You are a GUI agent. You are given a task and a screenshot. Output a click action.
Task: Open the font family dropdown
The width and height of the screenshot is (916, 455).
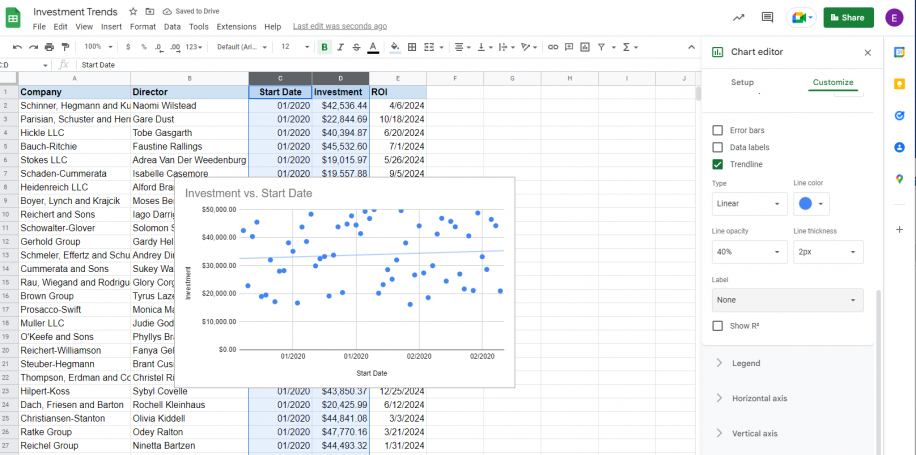click(x=242, y=47)
